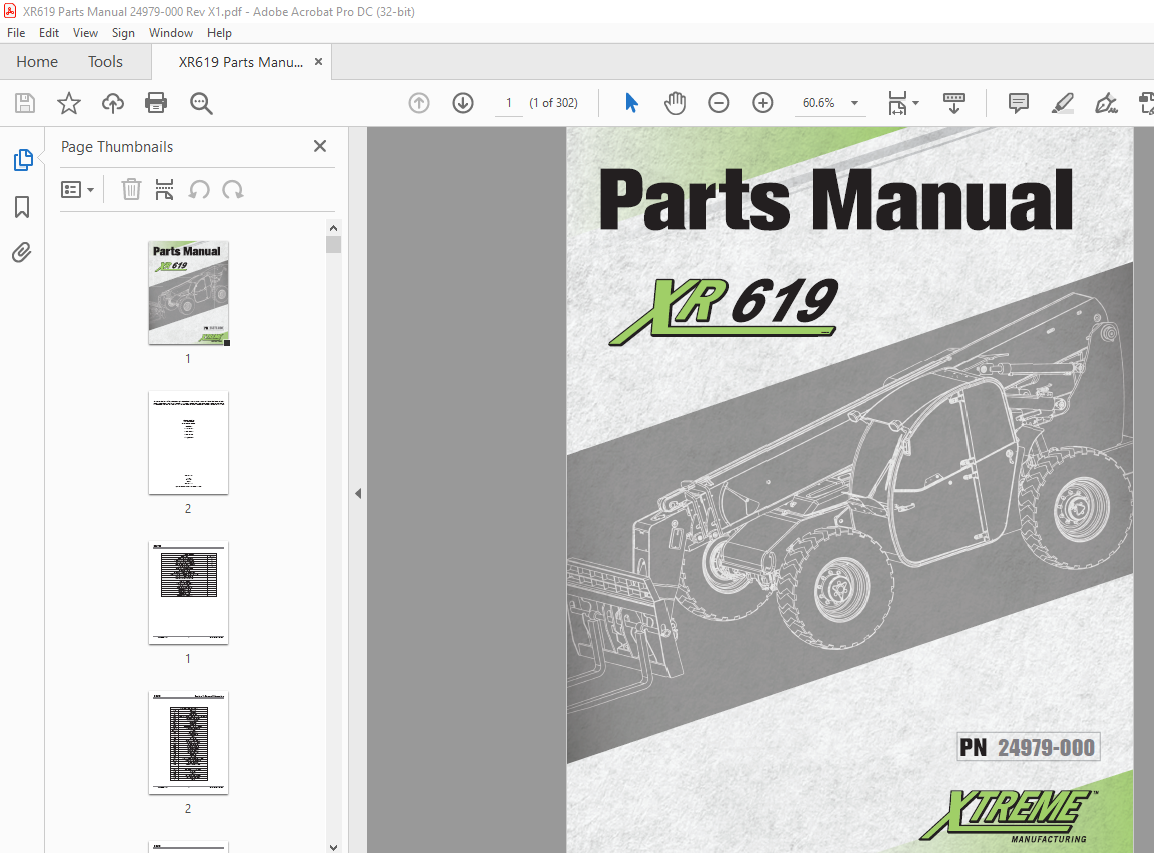Open Find text using the magnifier icon
Image resolution: width=1154 pixels, height=853 pixels.
[x=201, y=103]
